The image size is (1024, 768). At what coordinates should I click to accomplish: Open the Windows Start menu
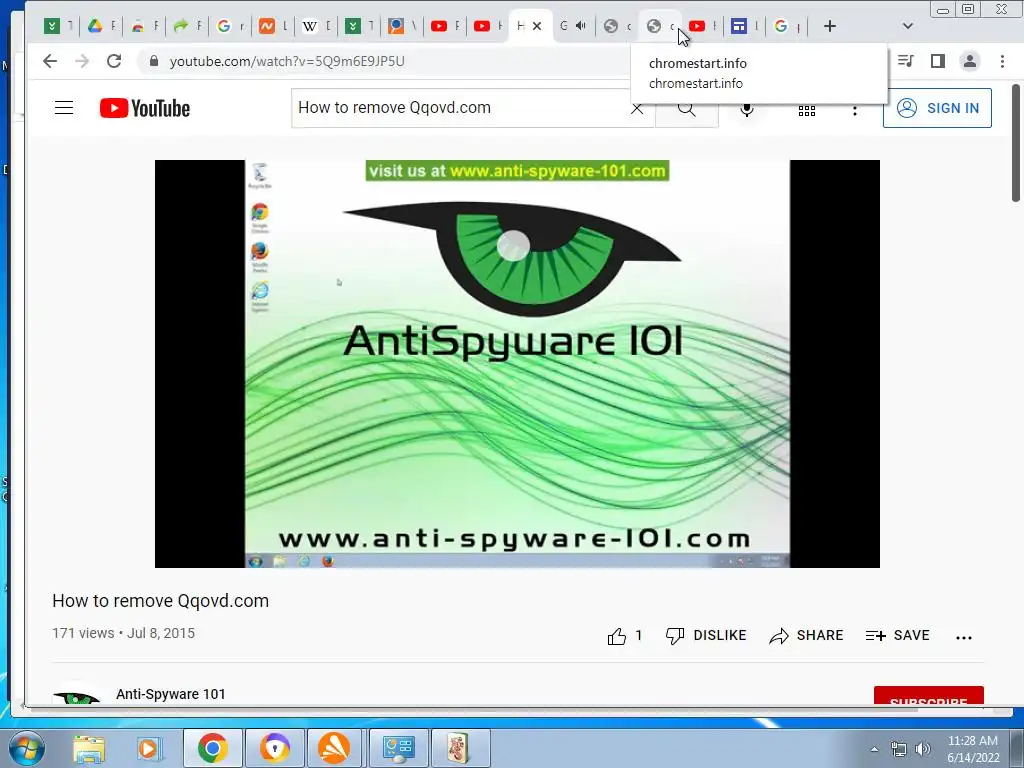[26, 748]
